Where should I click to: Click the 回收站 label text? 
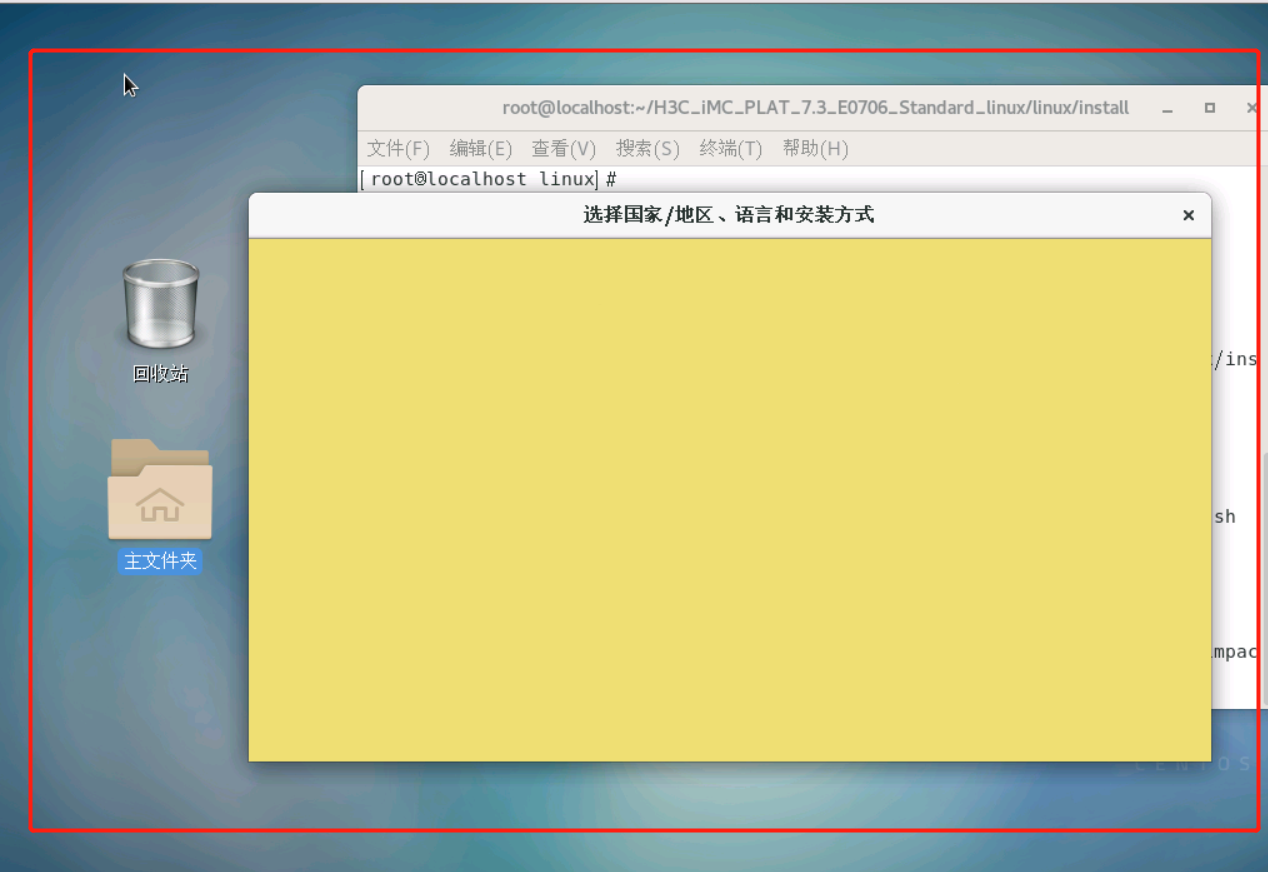[x=160, y=374]
